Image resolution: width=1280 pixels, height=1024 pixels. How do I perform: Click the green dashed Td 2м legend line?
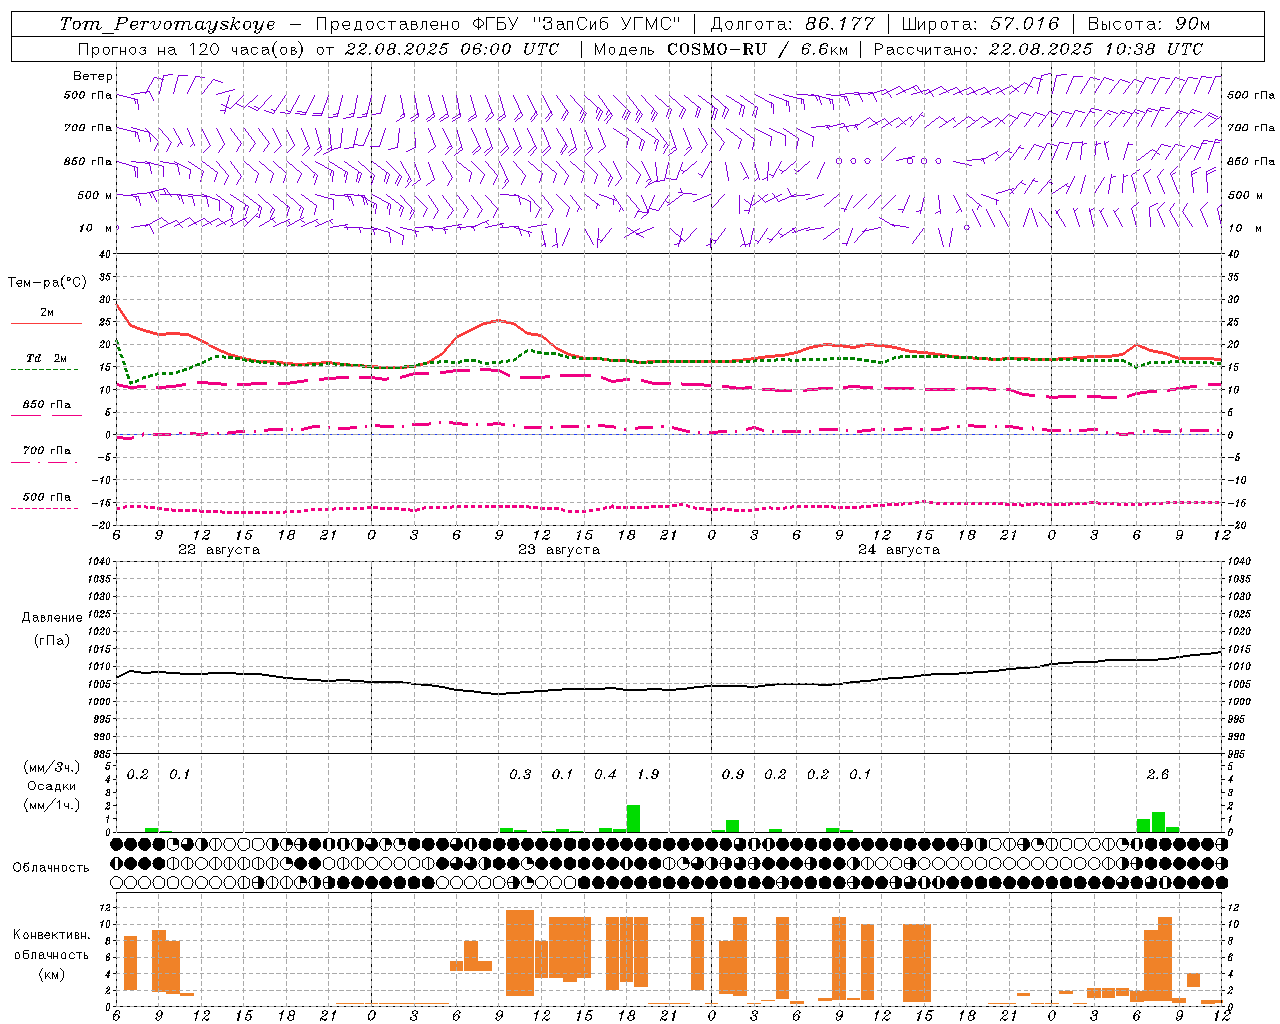click(44, 369)
